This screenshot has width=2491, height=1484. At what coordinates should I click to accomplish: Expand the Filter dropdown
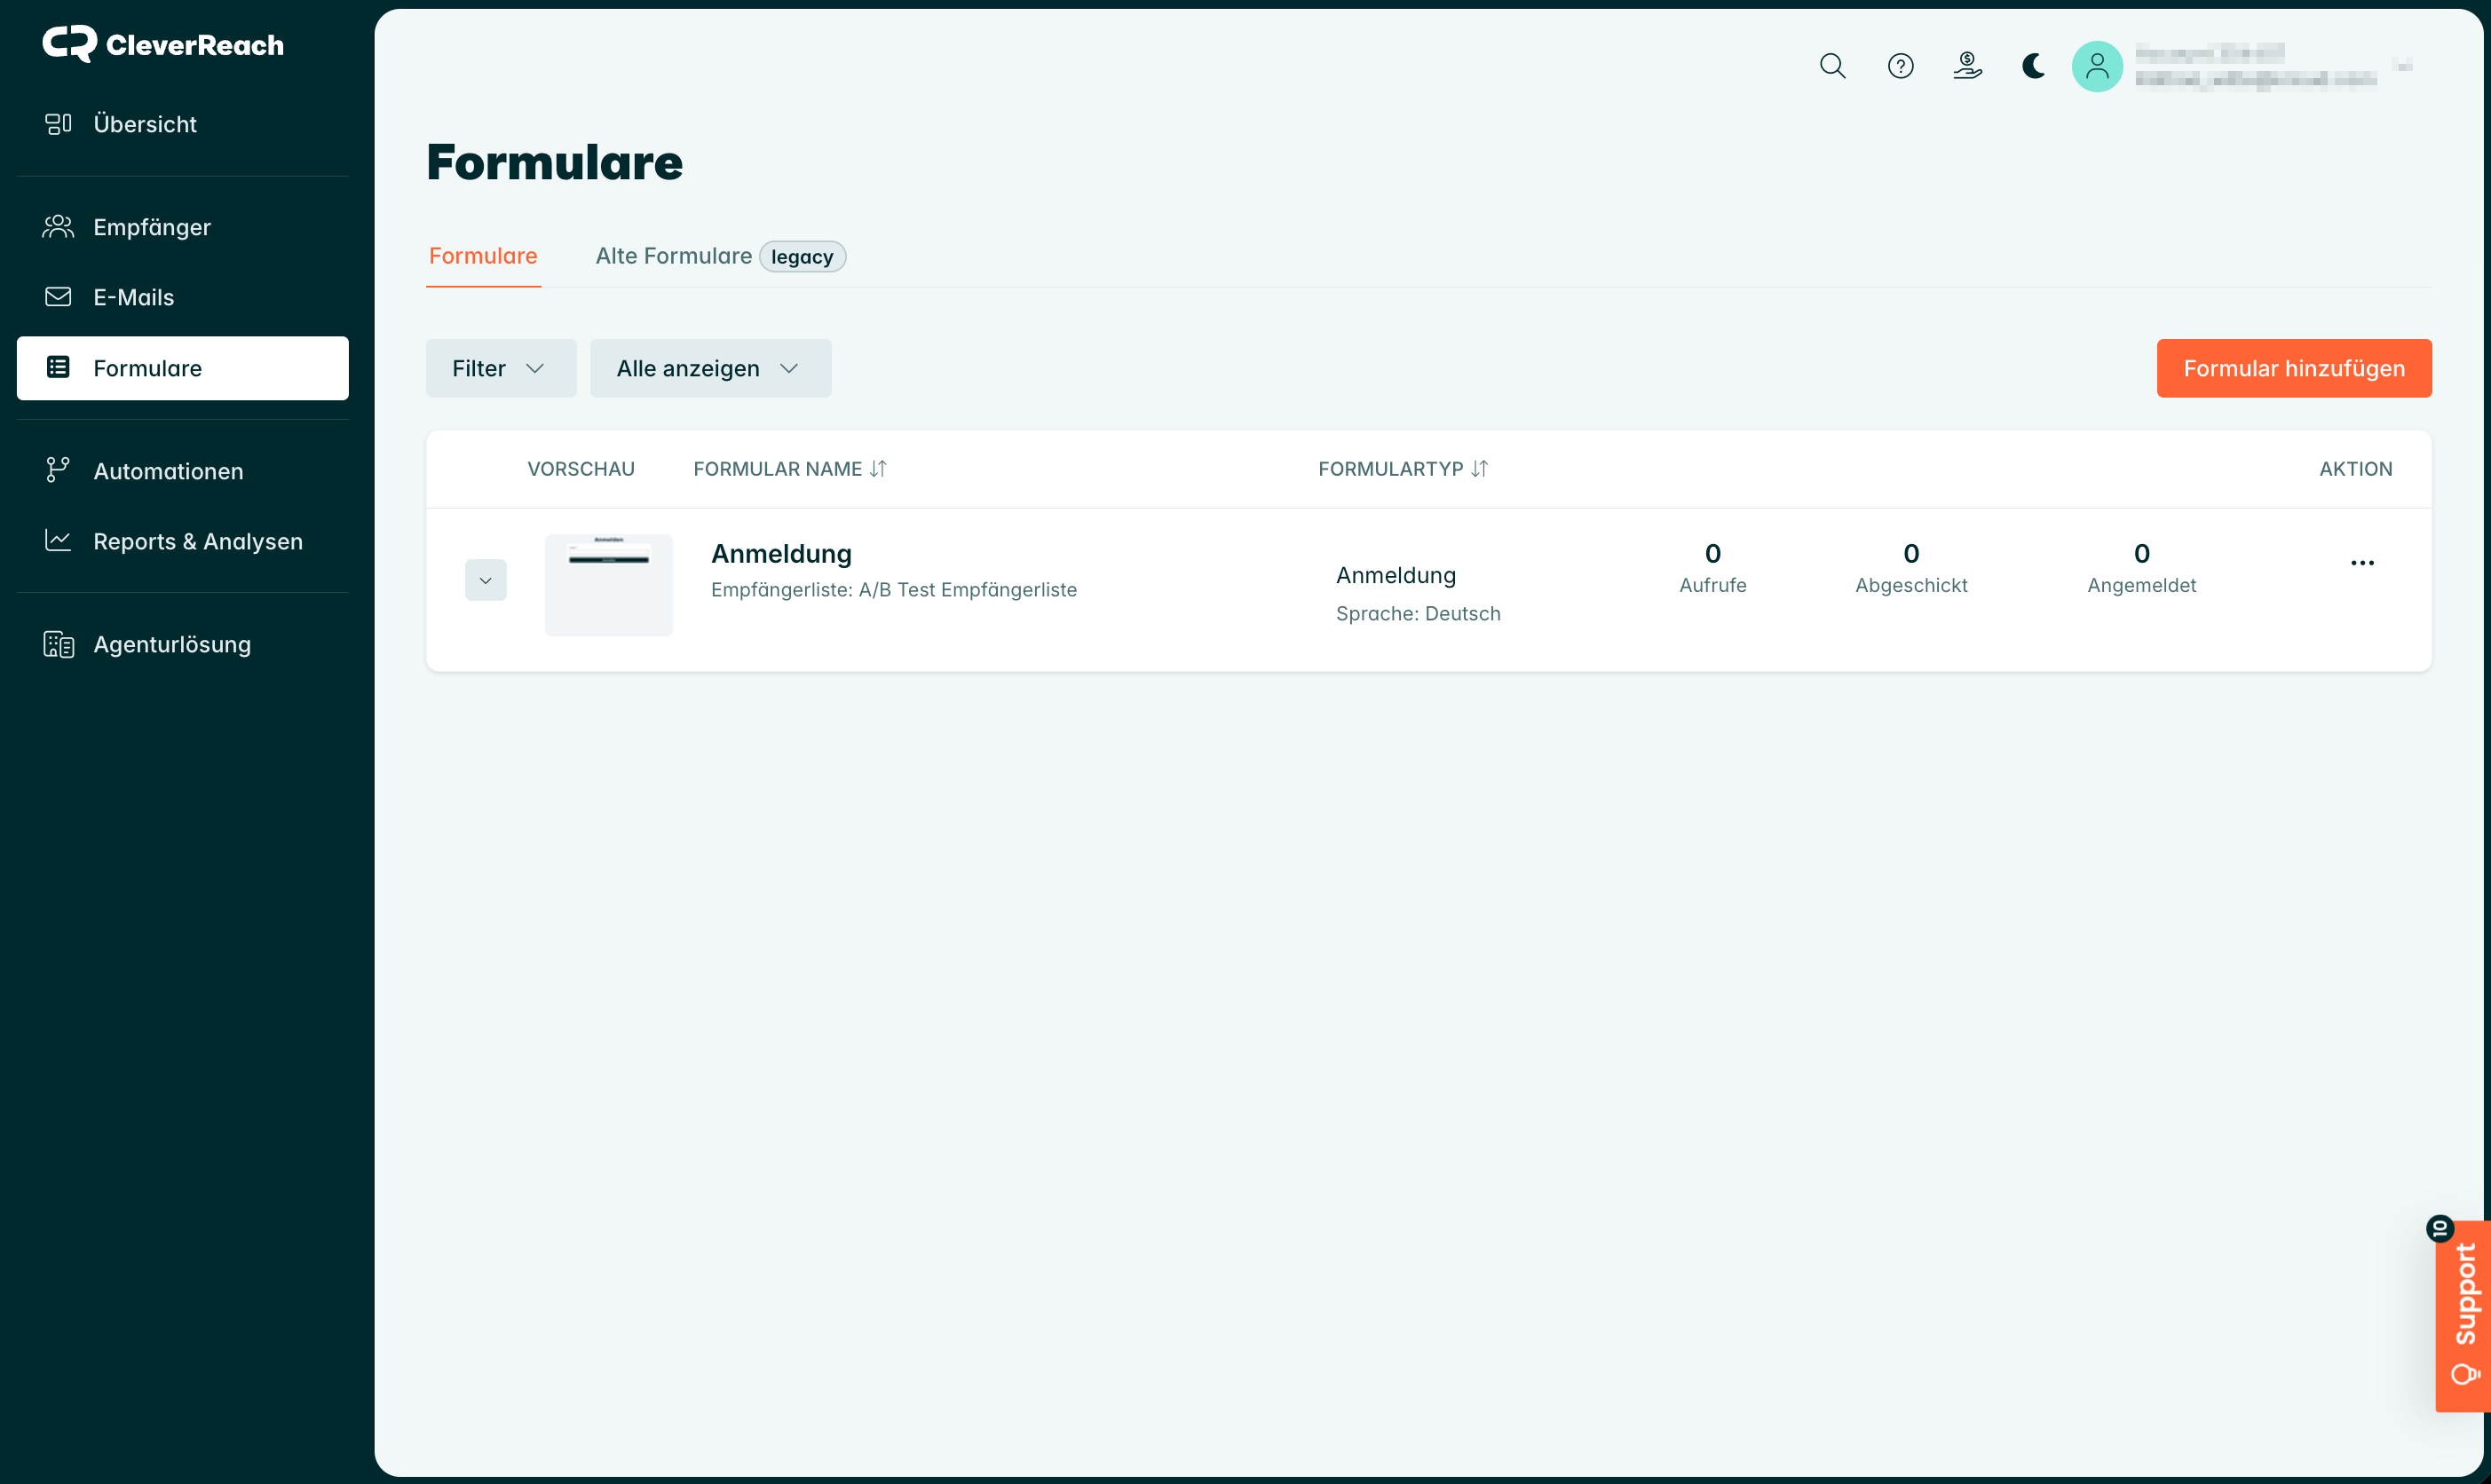click(501, 368)
